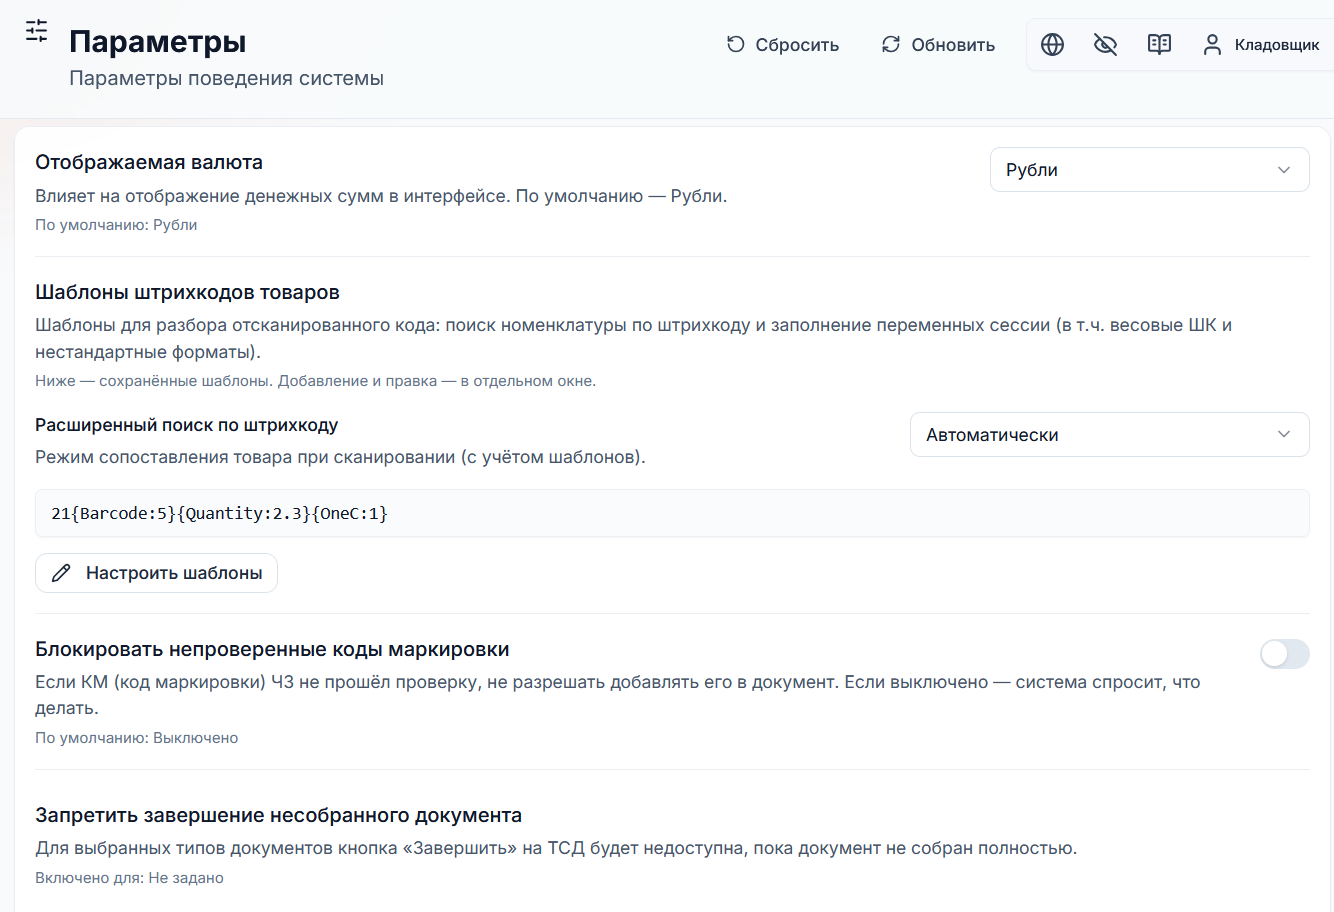Toggle the crossed-out eye visibility icon
The width and height of the screenshot is (1334, 912).
click(x=1105, y=44)
